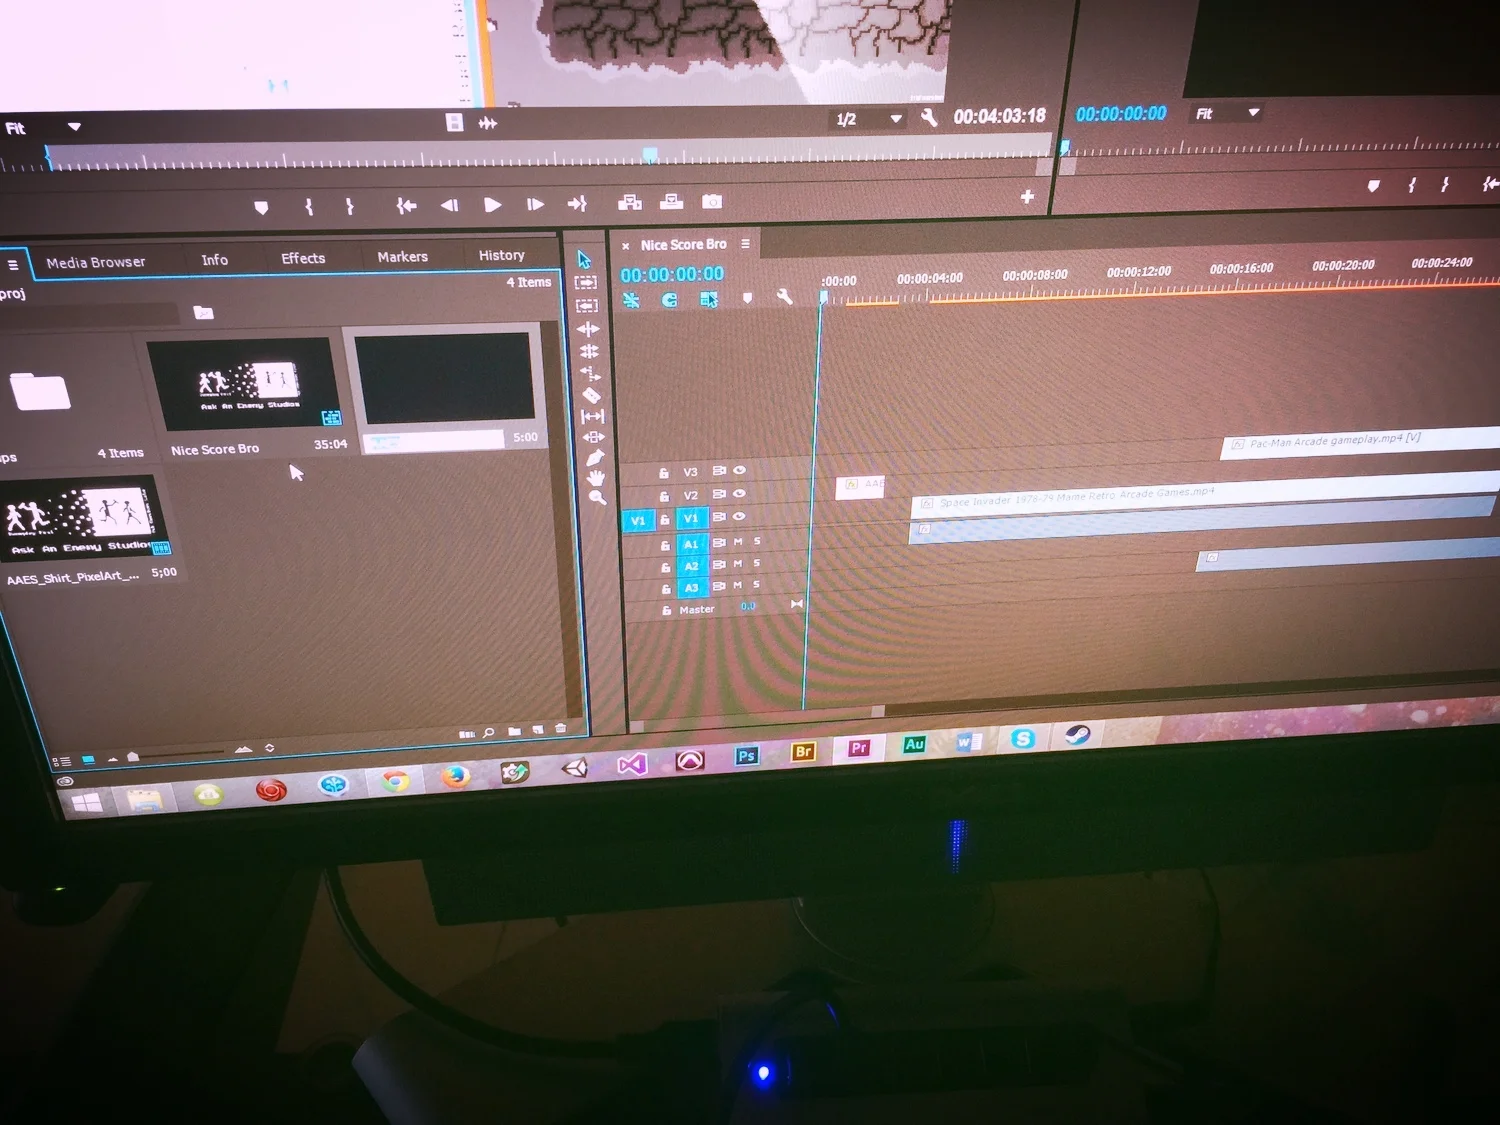1500x1125 pixels.
Task: Hide track V1 with its eye icon
Action: (x=740, y=516)
